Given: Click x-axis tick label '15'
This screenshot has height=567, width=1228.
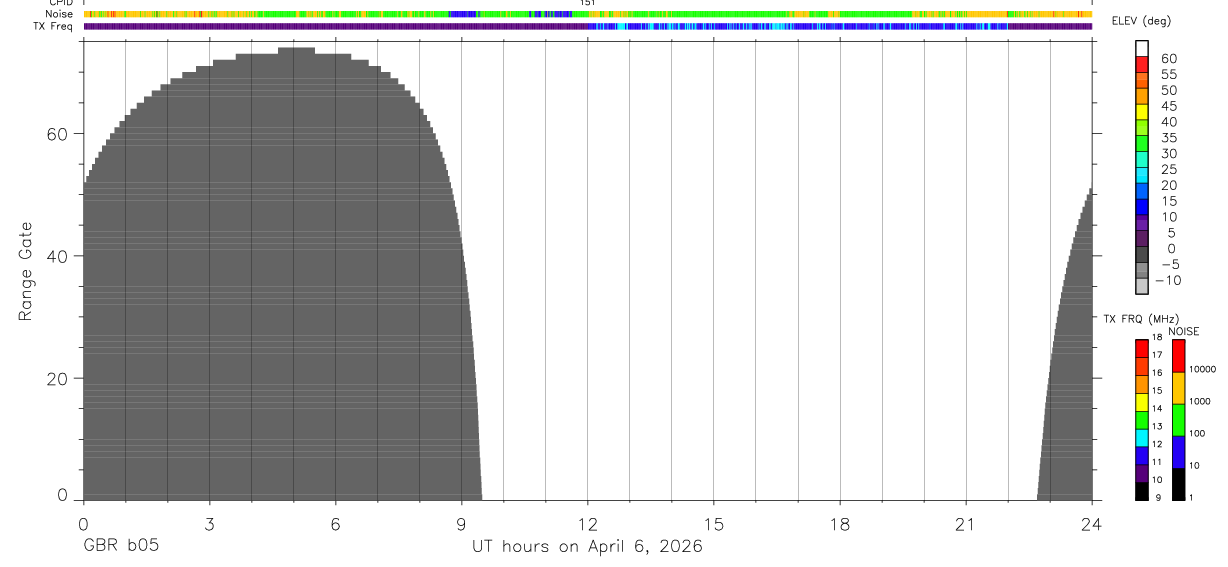Looking at the screenshot, I should coord(713,524).
